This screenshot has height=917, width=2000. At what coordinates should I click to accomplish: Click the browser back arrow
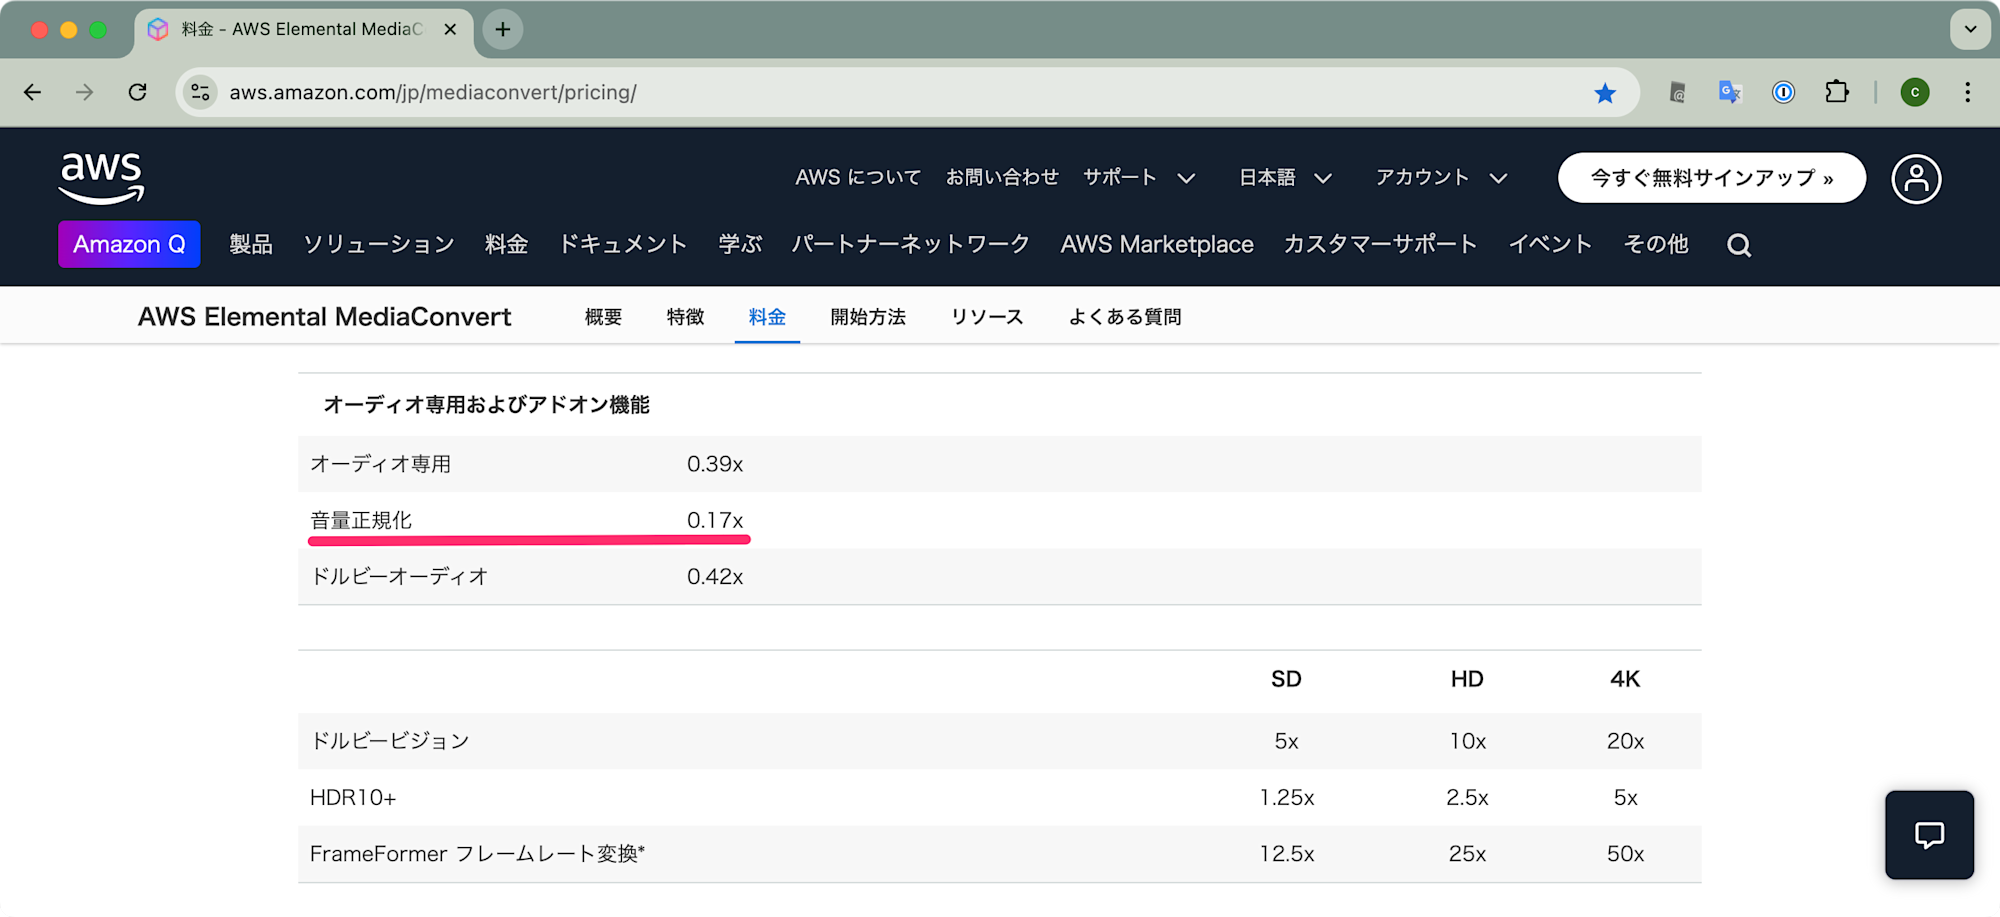[33, 92]
